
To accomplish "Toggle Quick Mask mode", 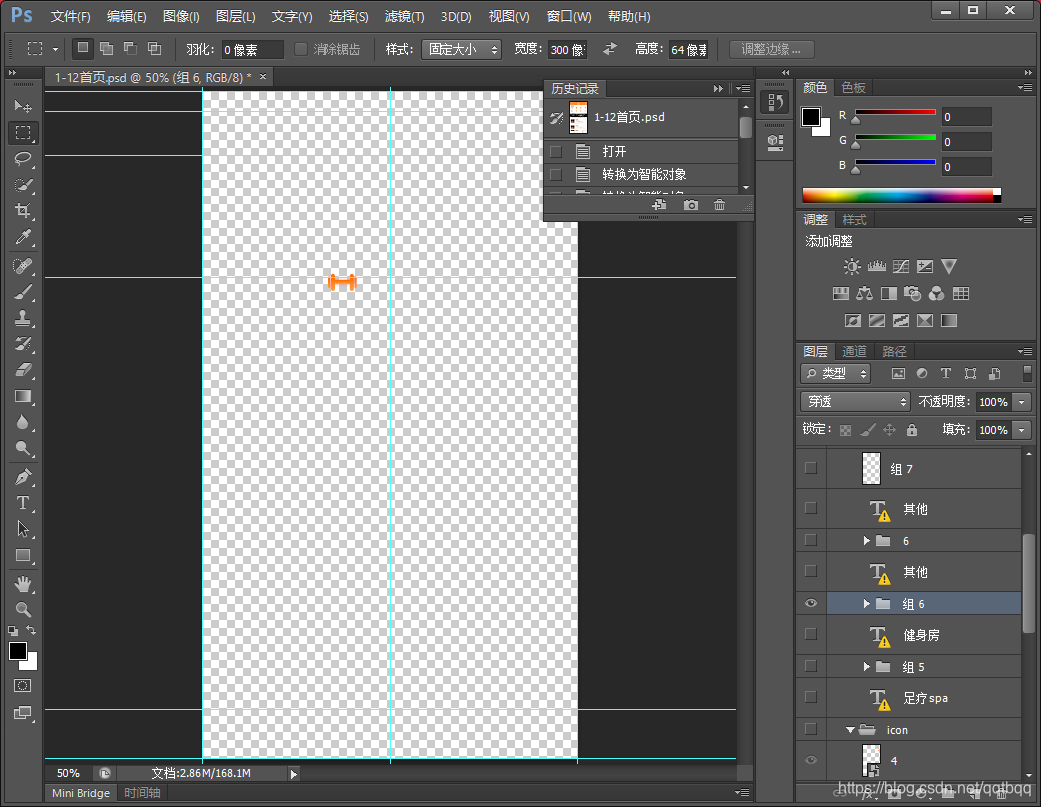I will pyautogui.click(x=23, y=686).
